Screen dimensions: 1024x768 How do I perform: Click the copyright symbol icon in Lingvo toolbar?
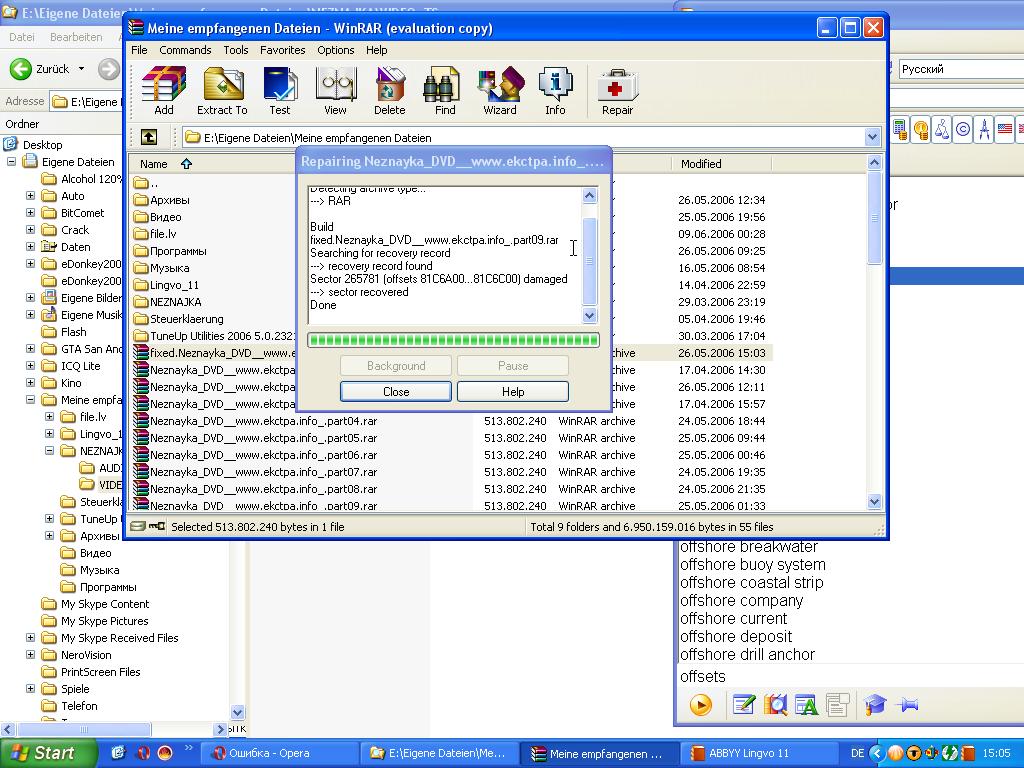coord(963,129)
